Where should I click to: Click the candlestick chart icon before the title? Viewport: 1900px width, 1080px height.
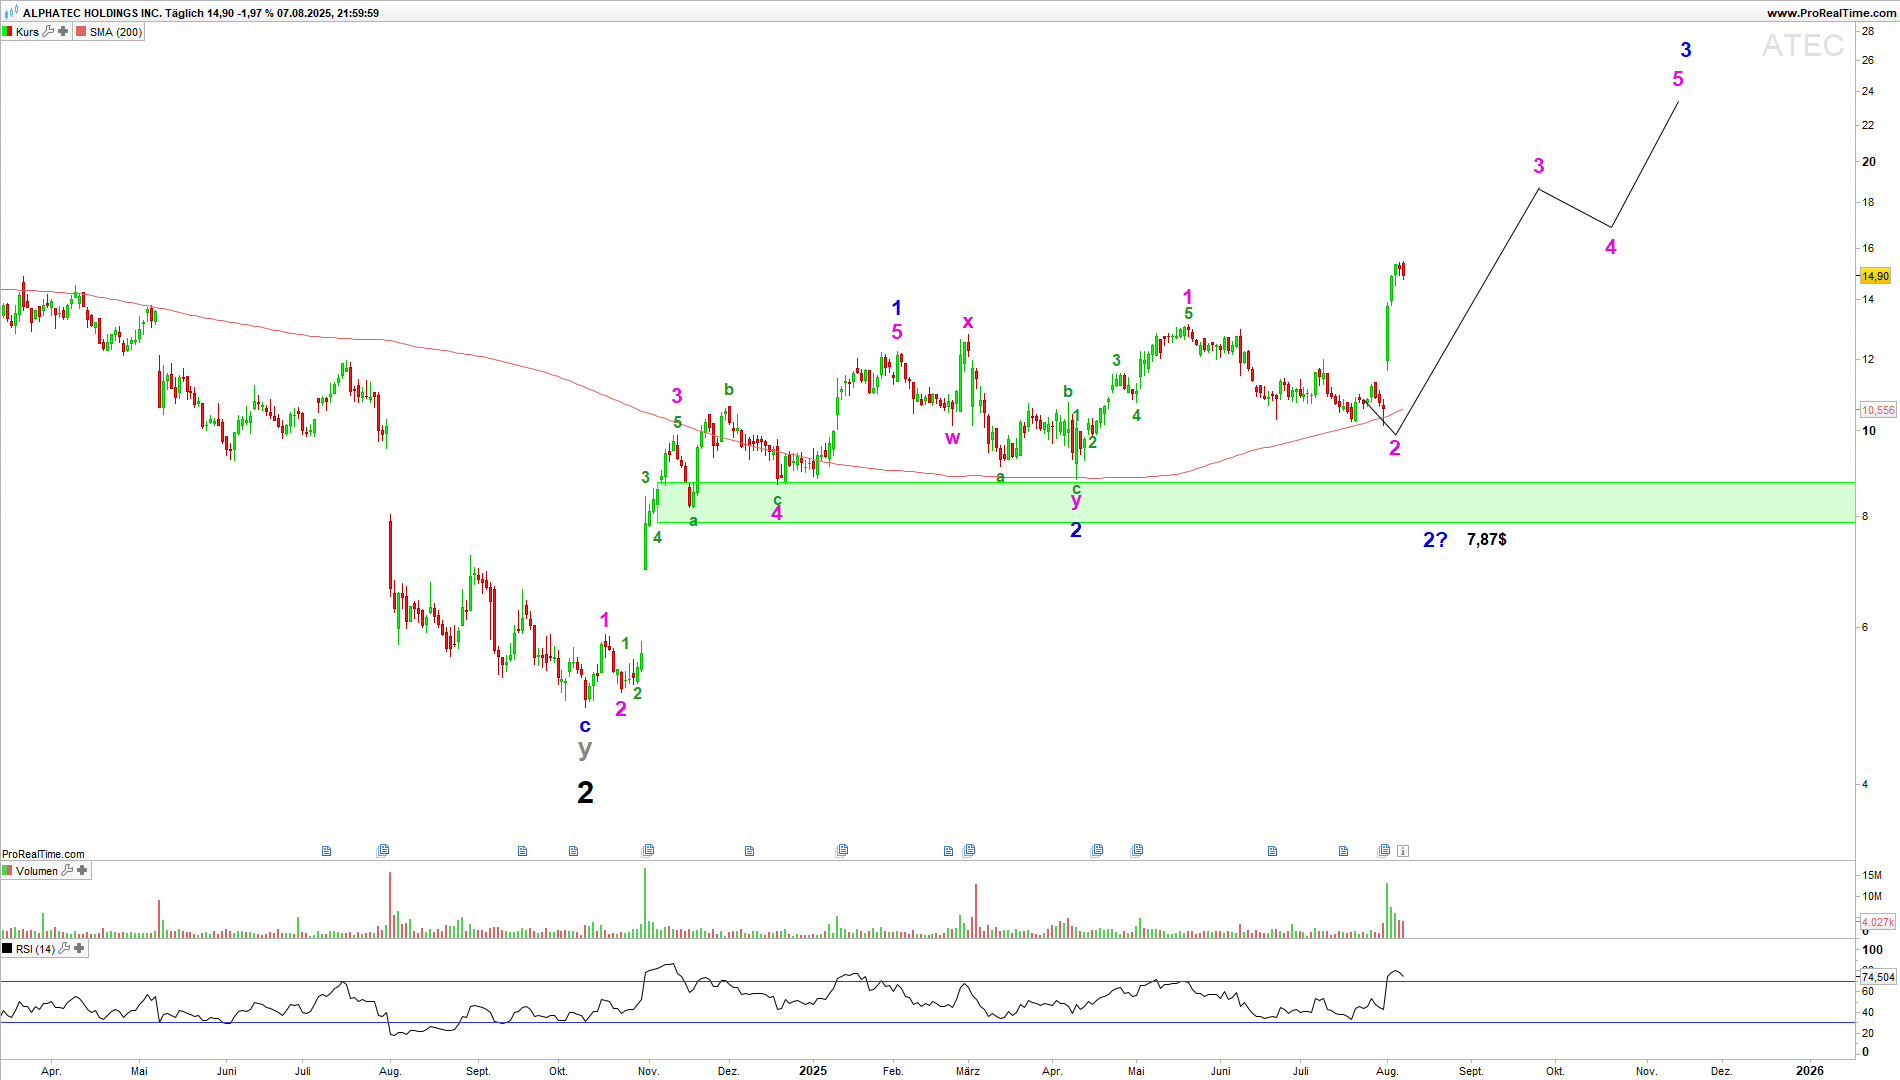11,13
